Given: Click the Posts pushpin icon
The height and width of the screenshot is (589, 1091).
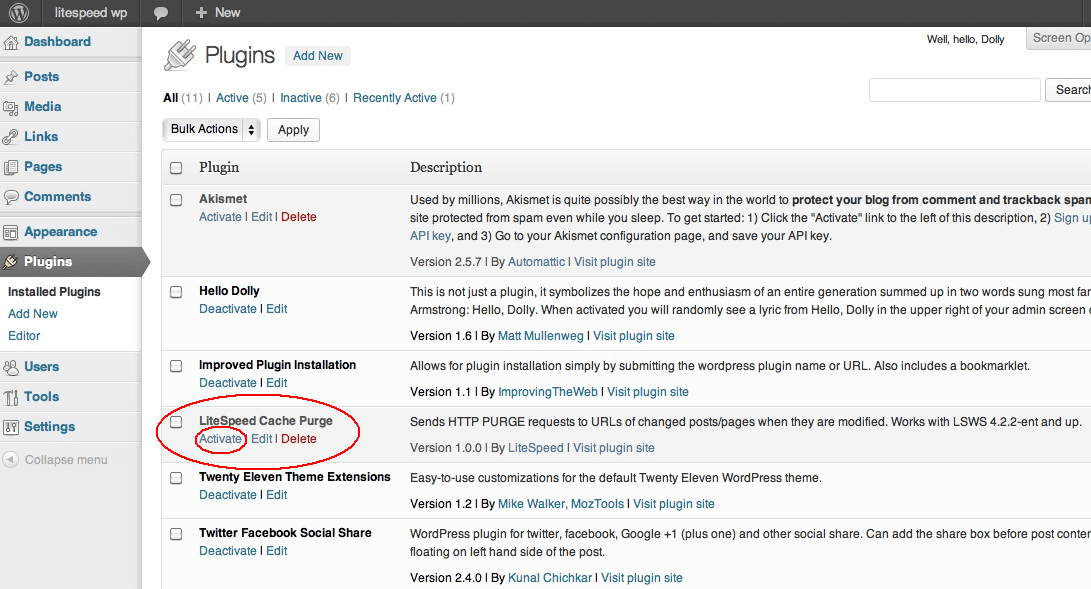Looking at the screenshot, I should [x=10, y=77].
